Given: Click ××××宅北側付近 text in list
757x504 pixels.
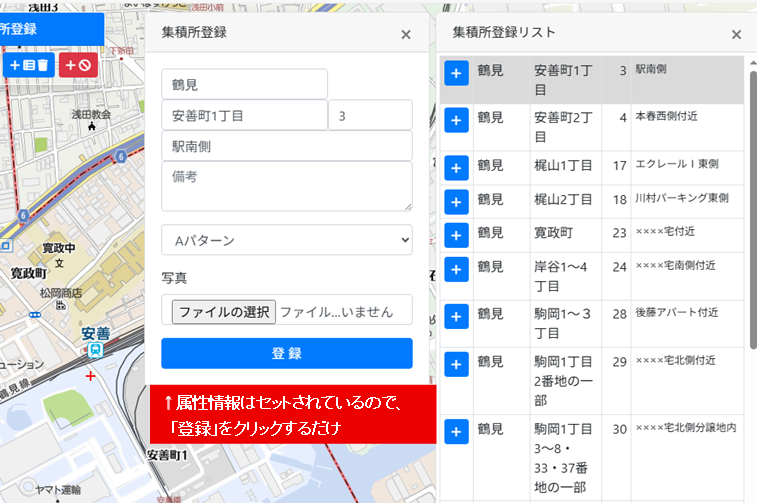Looking at the screenshot, I should (x=675, y=360).
